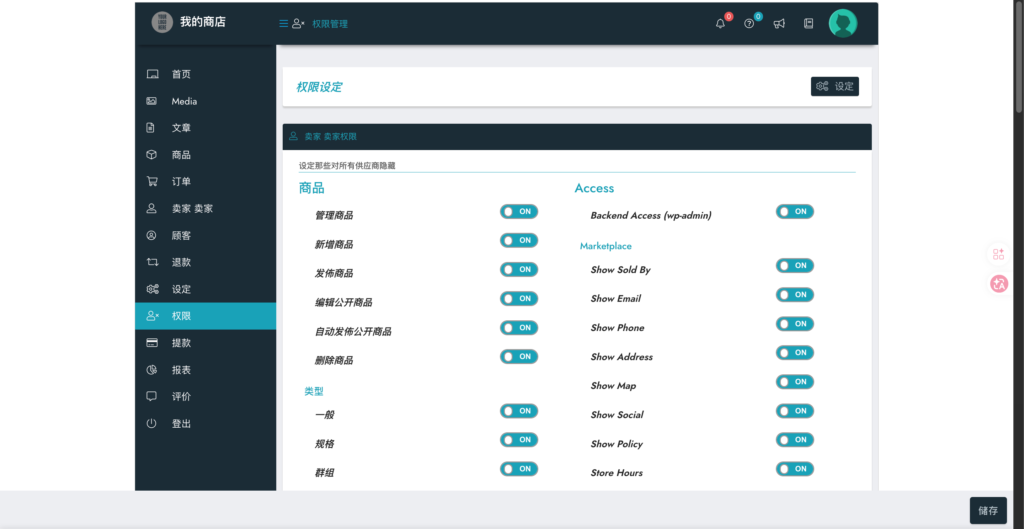This screenshot has width=1024, height=529.
Task: Click the 订单 shopping cart icon
Action: pyautogui.click(x=152, y=182)
